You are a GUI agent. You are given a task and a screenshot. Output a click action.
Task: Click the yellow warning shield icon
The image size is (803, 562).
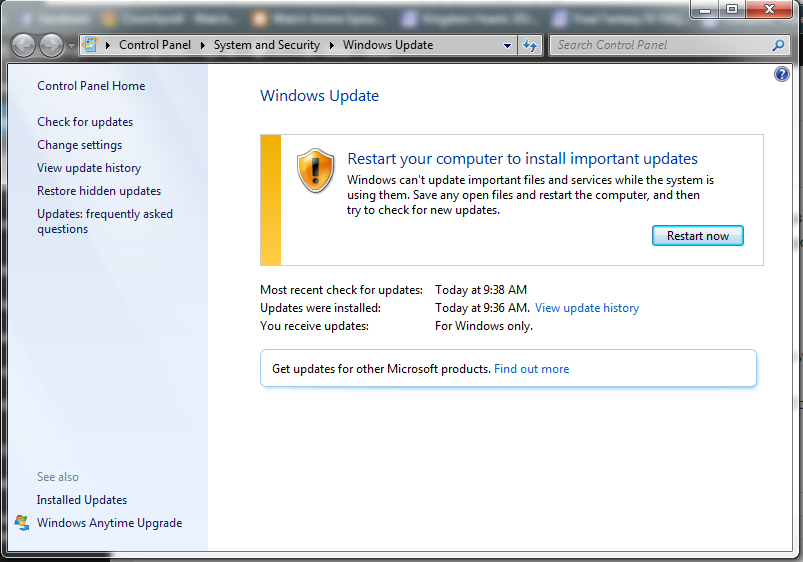pos(315,171)
